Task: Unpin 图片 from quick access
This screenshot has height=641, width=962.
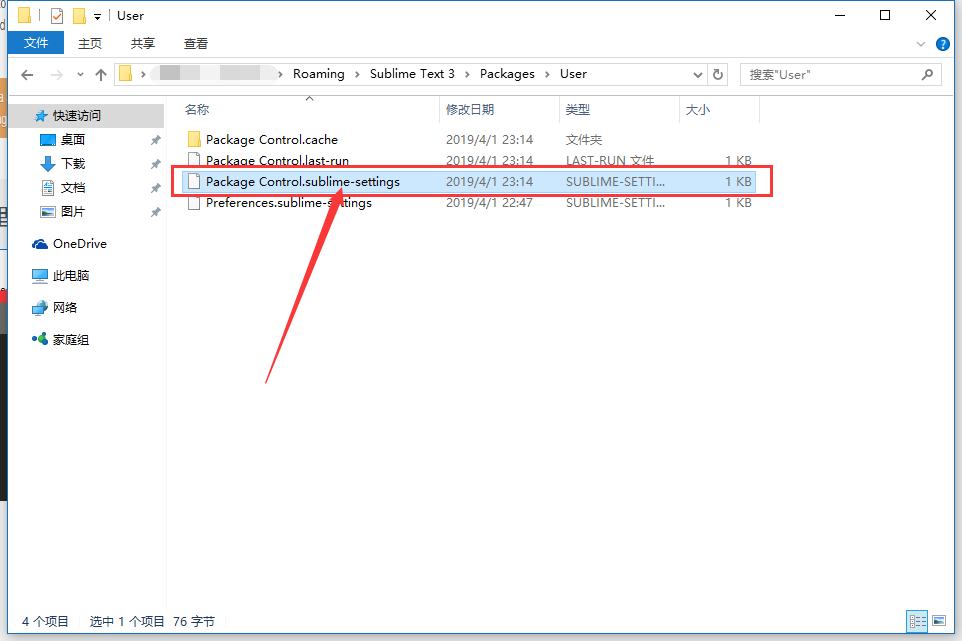Action: [x=155, y=211]
